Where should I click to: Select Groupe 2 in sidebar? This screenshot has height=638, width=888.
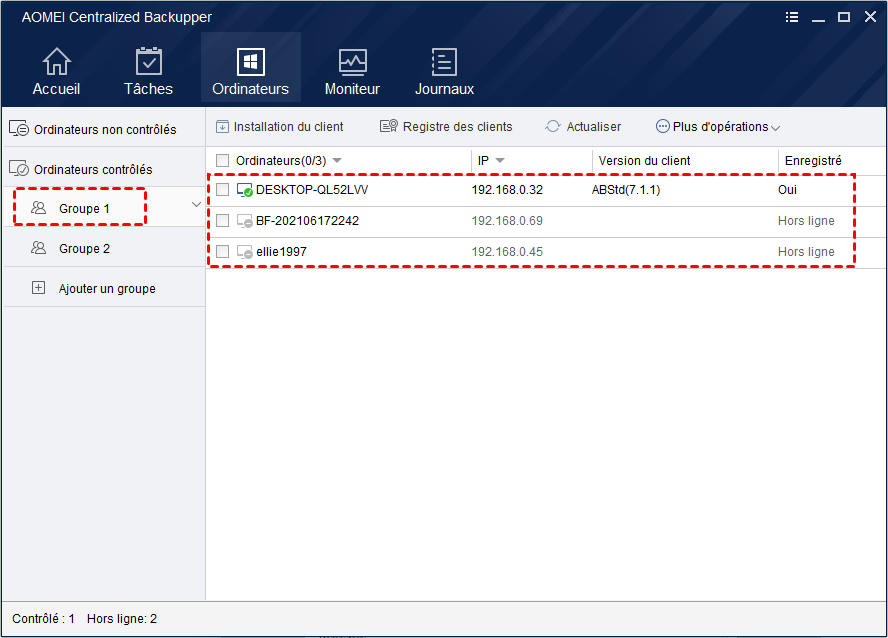coord(104,248)
